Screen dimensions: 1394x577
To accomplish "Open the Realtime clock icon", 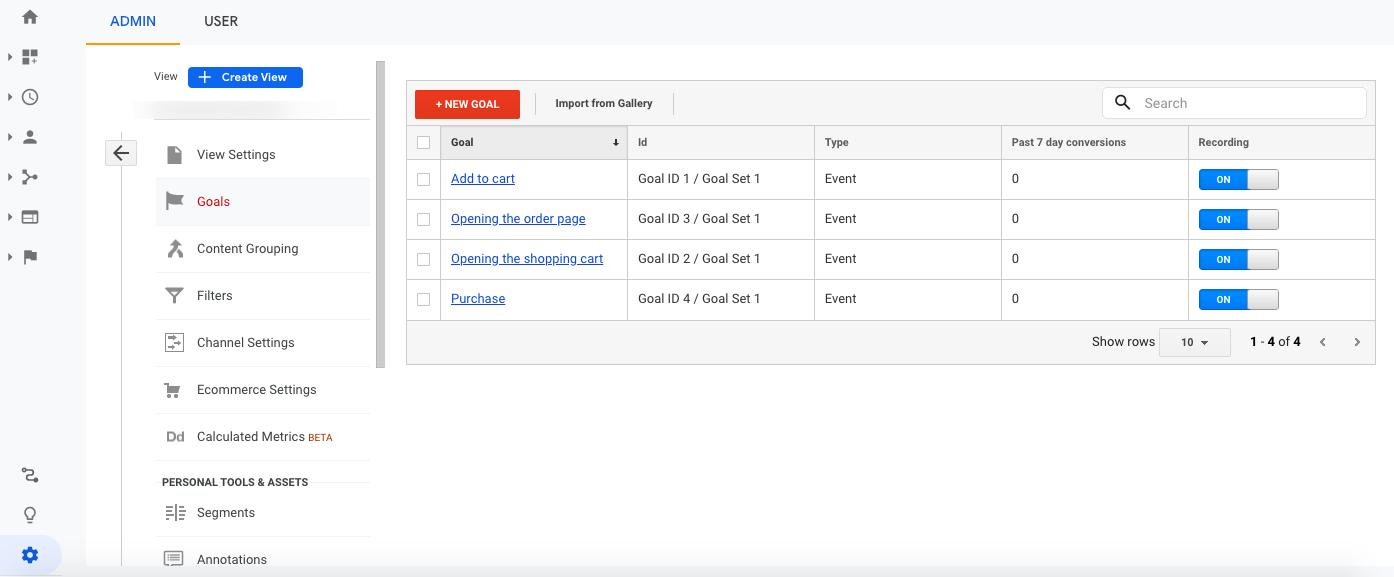I will pos(30,97).
